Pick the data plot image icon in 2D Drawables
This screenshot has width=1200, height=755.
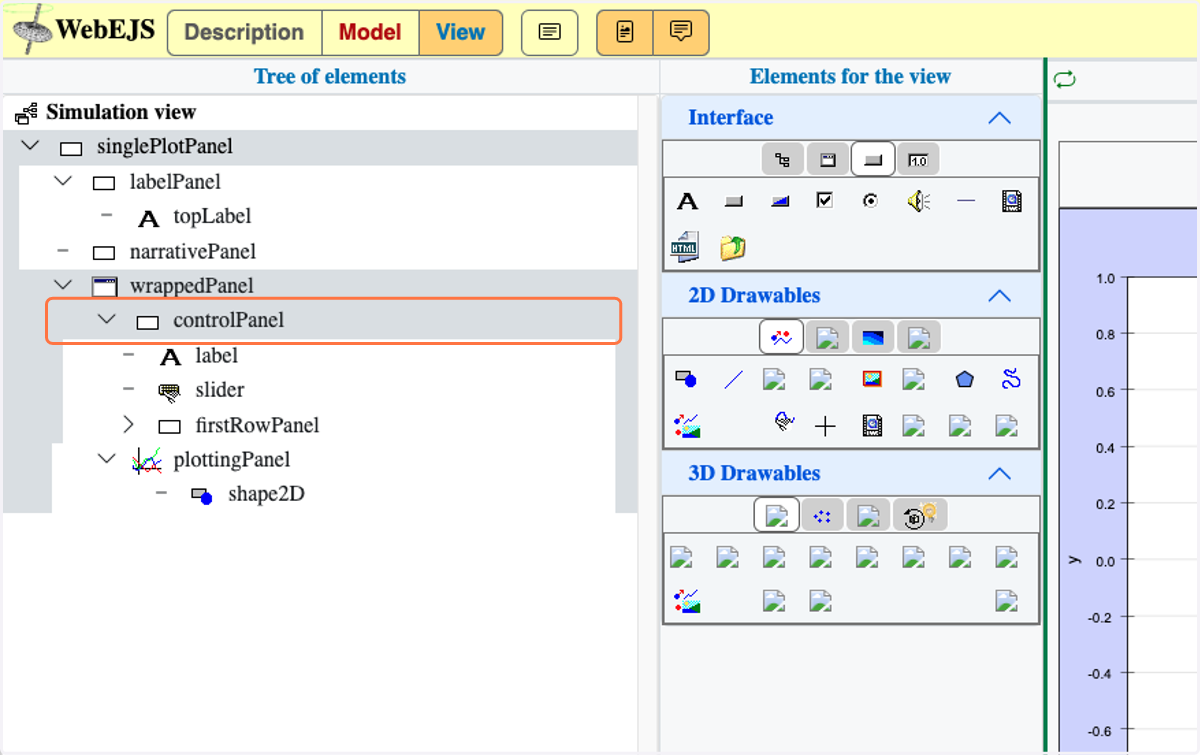tap(687, 427)
